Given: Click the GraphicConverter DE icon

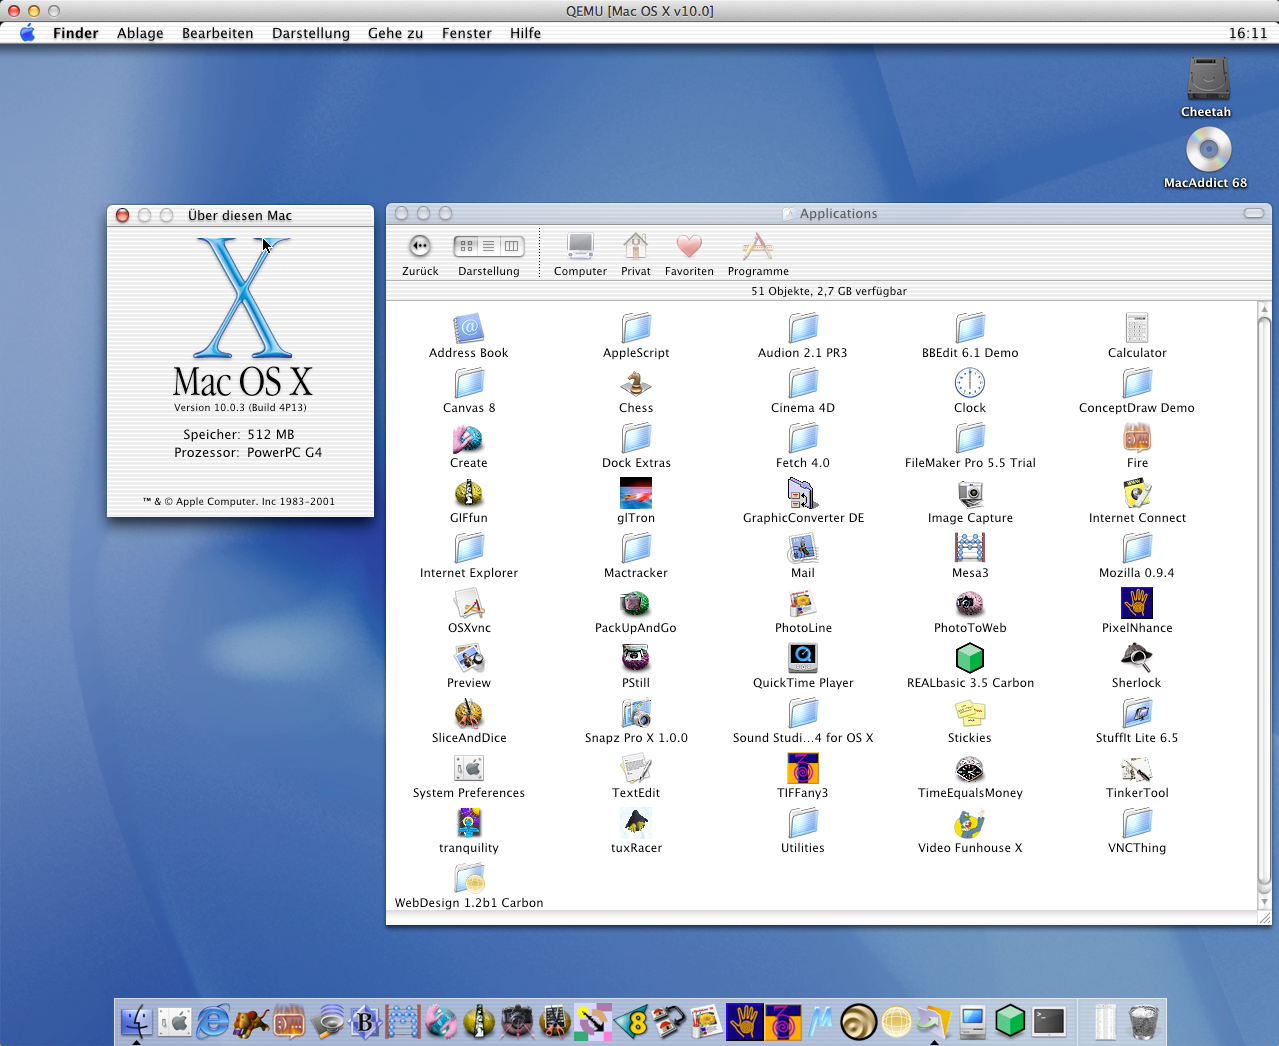Looking at the screenshot, I should [x=803, y=493].
